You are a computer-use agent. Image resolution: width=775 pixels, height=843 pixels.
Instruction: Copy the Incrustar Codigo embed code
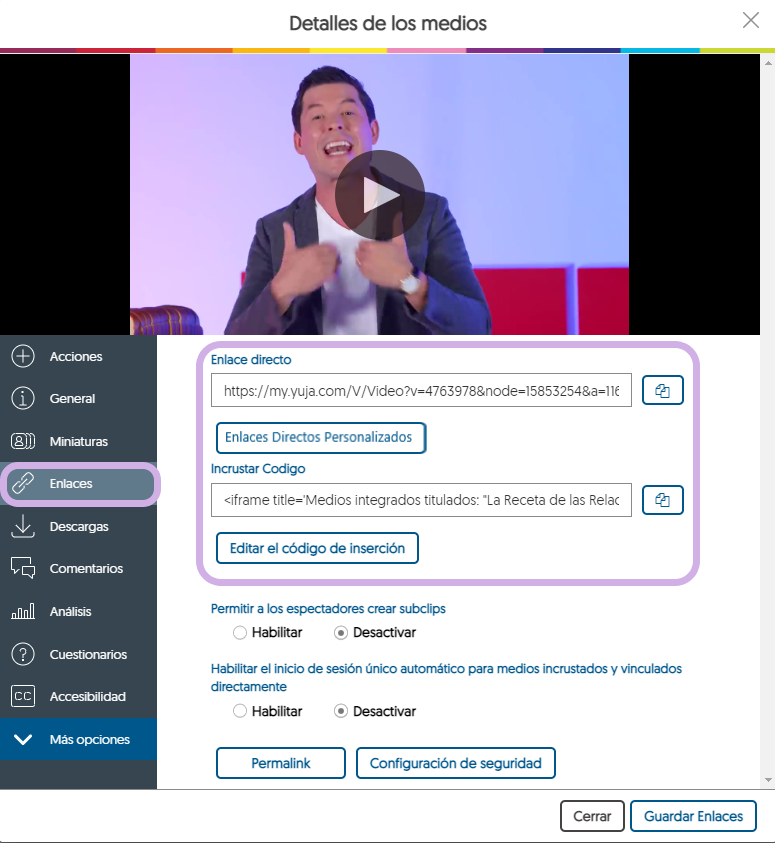pyautogui.click(x=663, y=500)
